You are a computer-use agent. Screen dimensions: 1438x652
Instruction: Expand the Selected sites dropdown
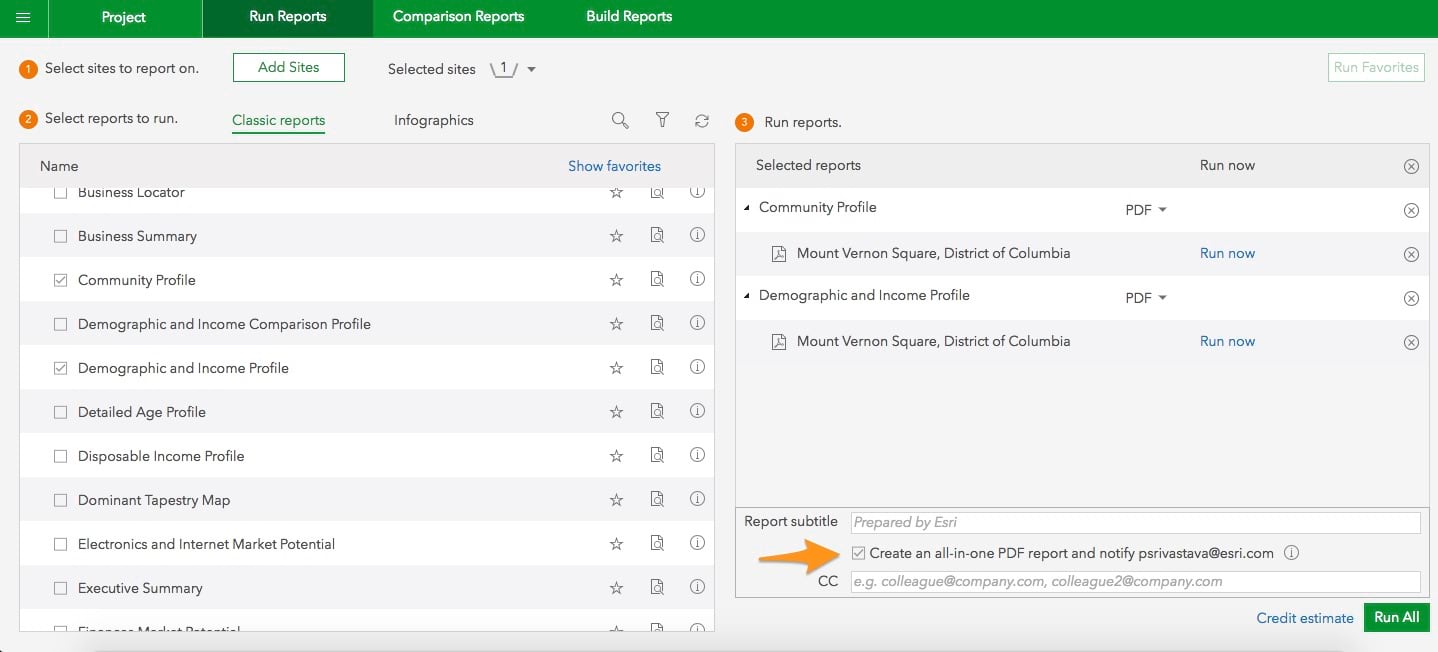pyautogui.click(x=531, y=69)
